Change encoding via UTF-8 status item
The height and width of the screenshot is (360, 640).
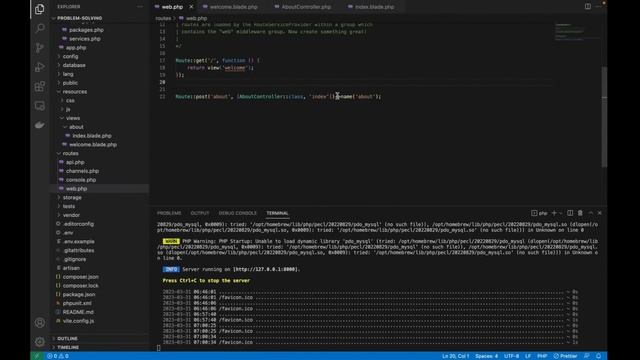tap(511, 356)
